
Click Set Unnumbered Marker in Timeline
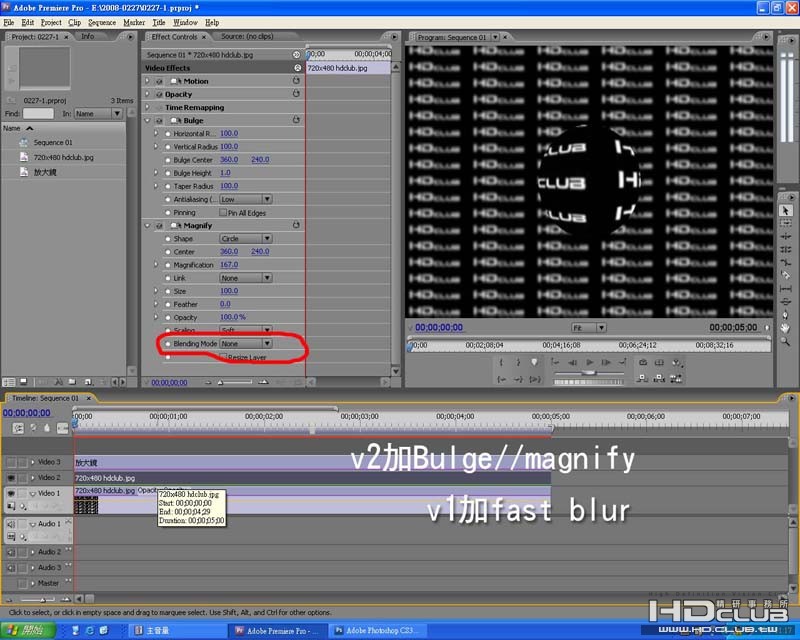[x=47, y=428]
